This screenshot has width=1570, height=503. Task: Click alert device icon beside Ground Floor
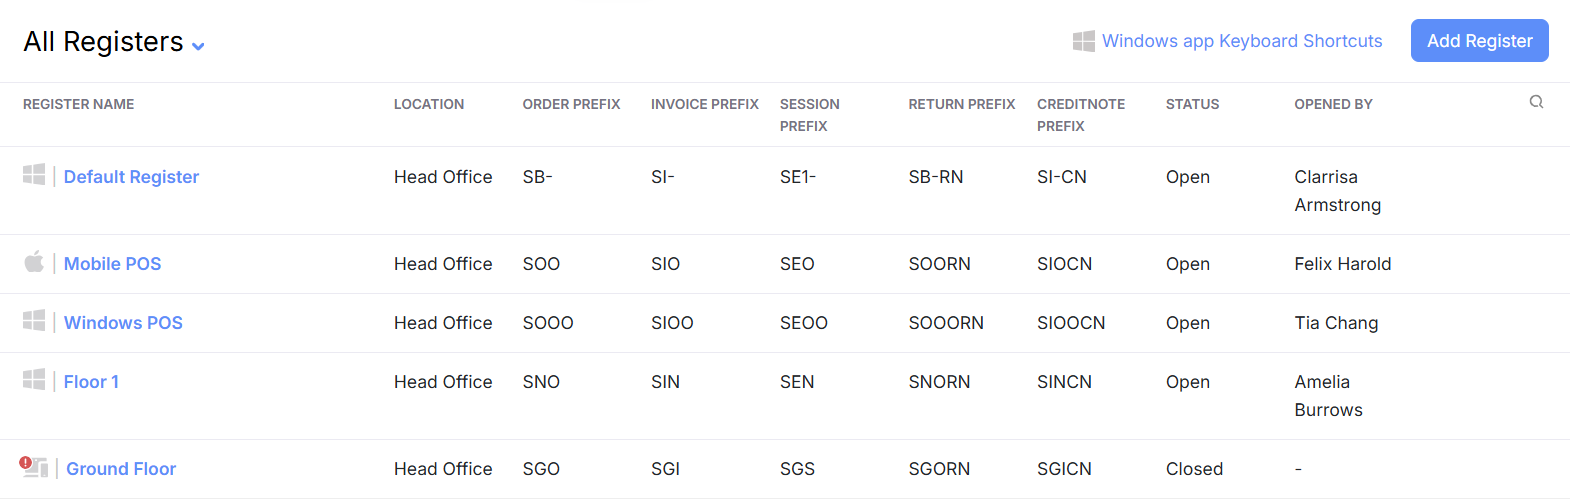[34, 467]
